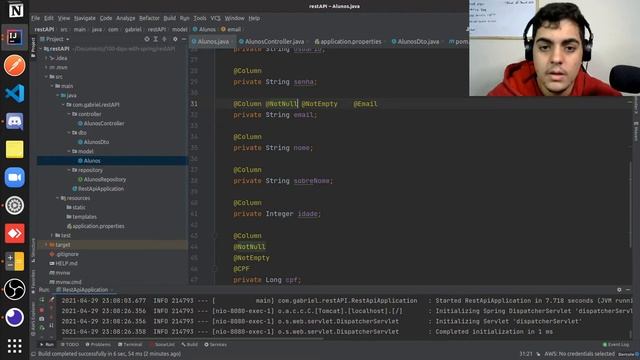Open the AnyDesk red dock icon

(14, 233)
